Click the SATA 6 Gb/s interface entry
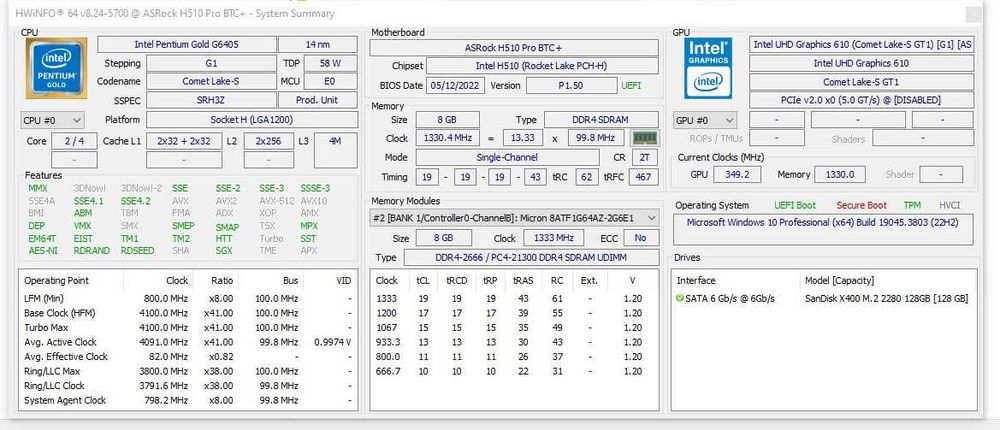Viewport: 1000px width, 430px height. (730, 299)
